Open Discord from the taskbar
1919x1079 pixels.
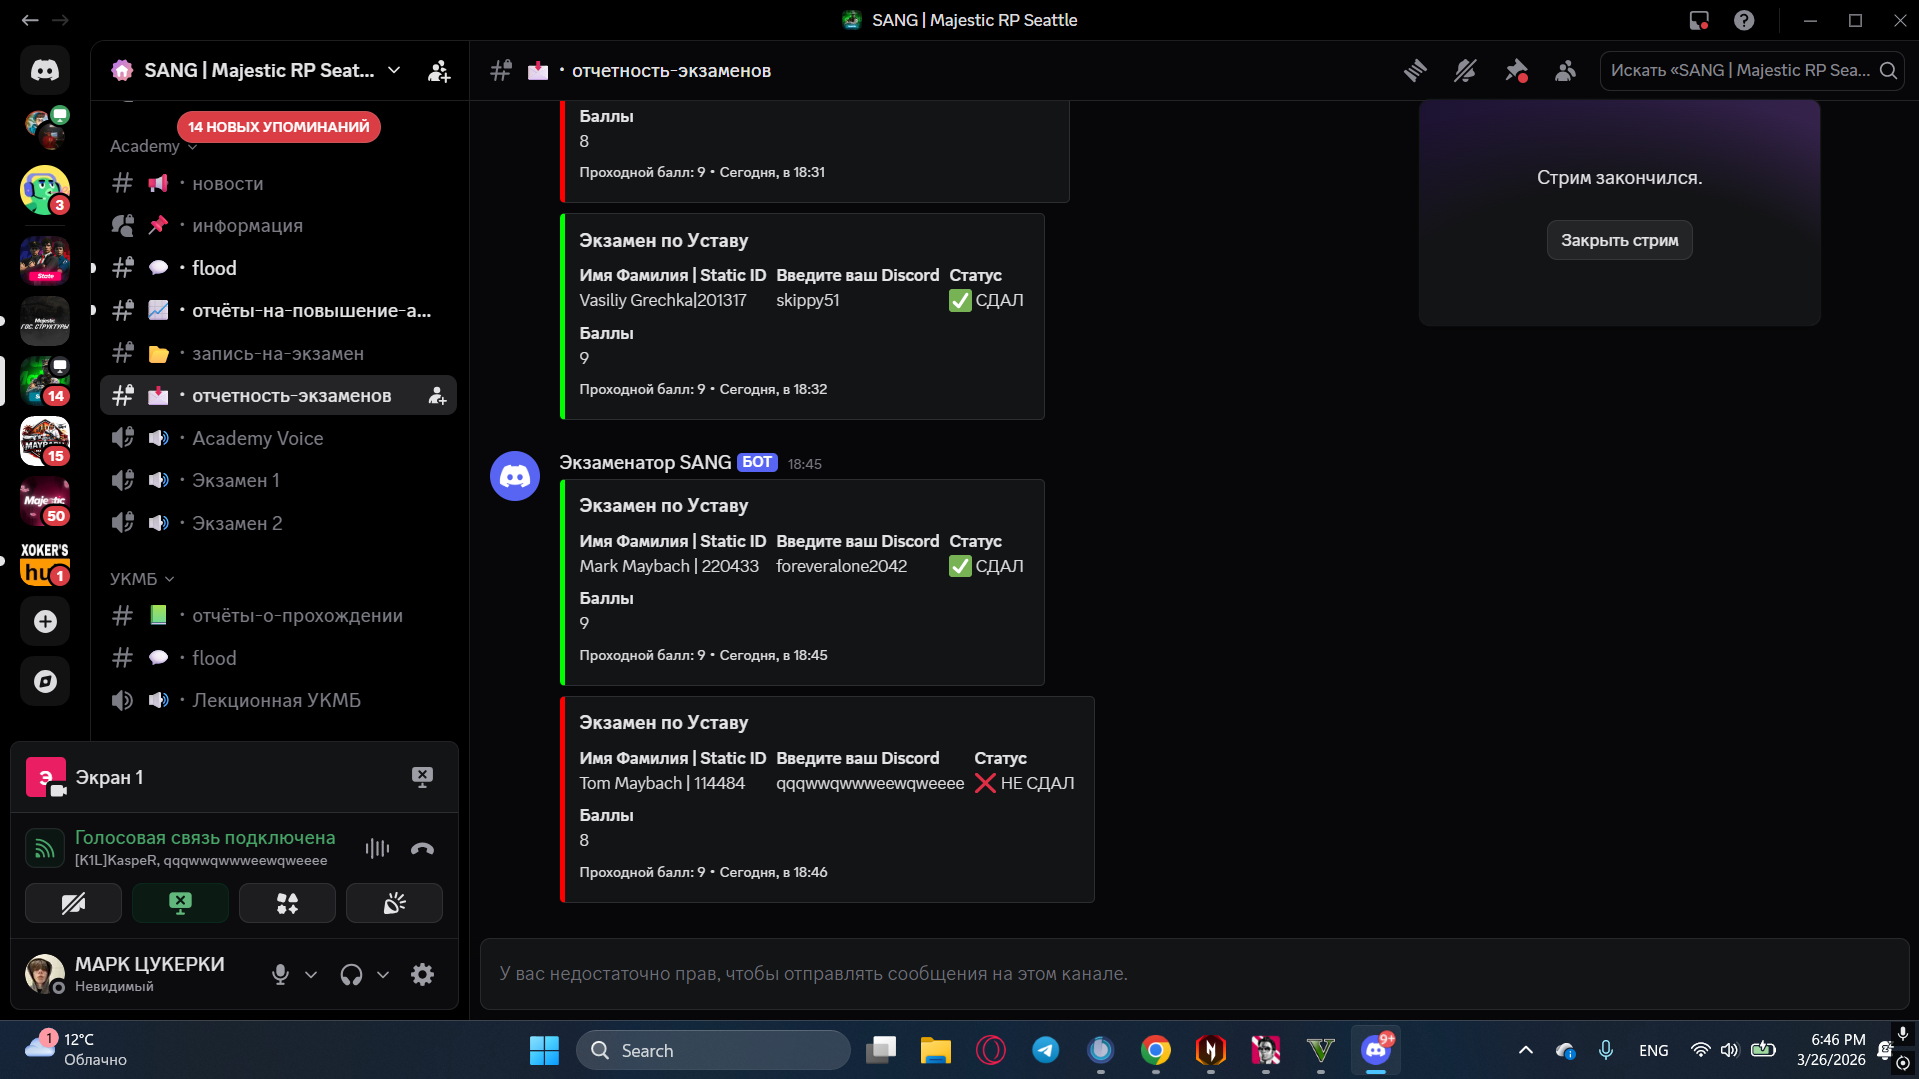pos(1376,1050)
